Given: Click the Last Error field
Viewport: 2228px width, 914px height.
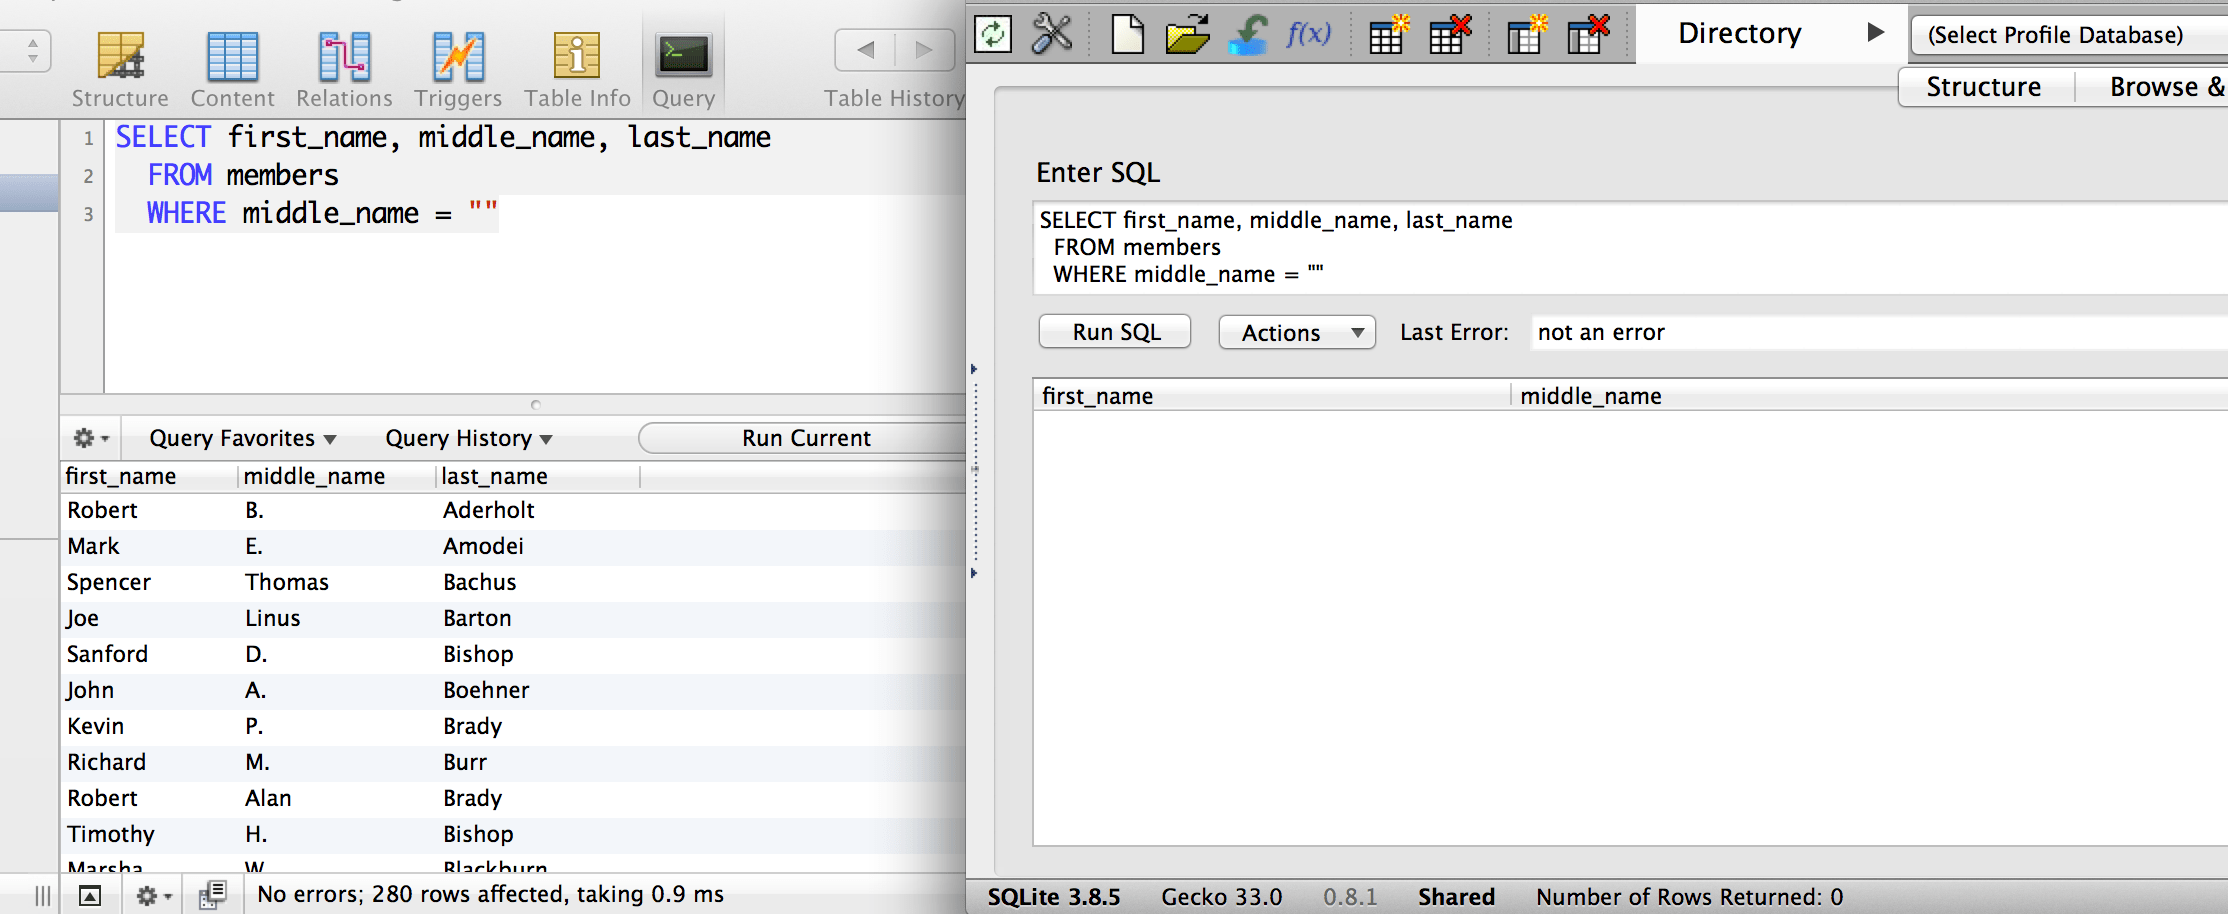Looking at the screenshot, I should (x=1880, y=332).
